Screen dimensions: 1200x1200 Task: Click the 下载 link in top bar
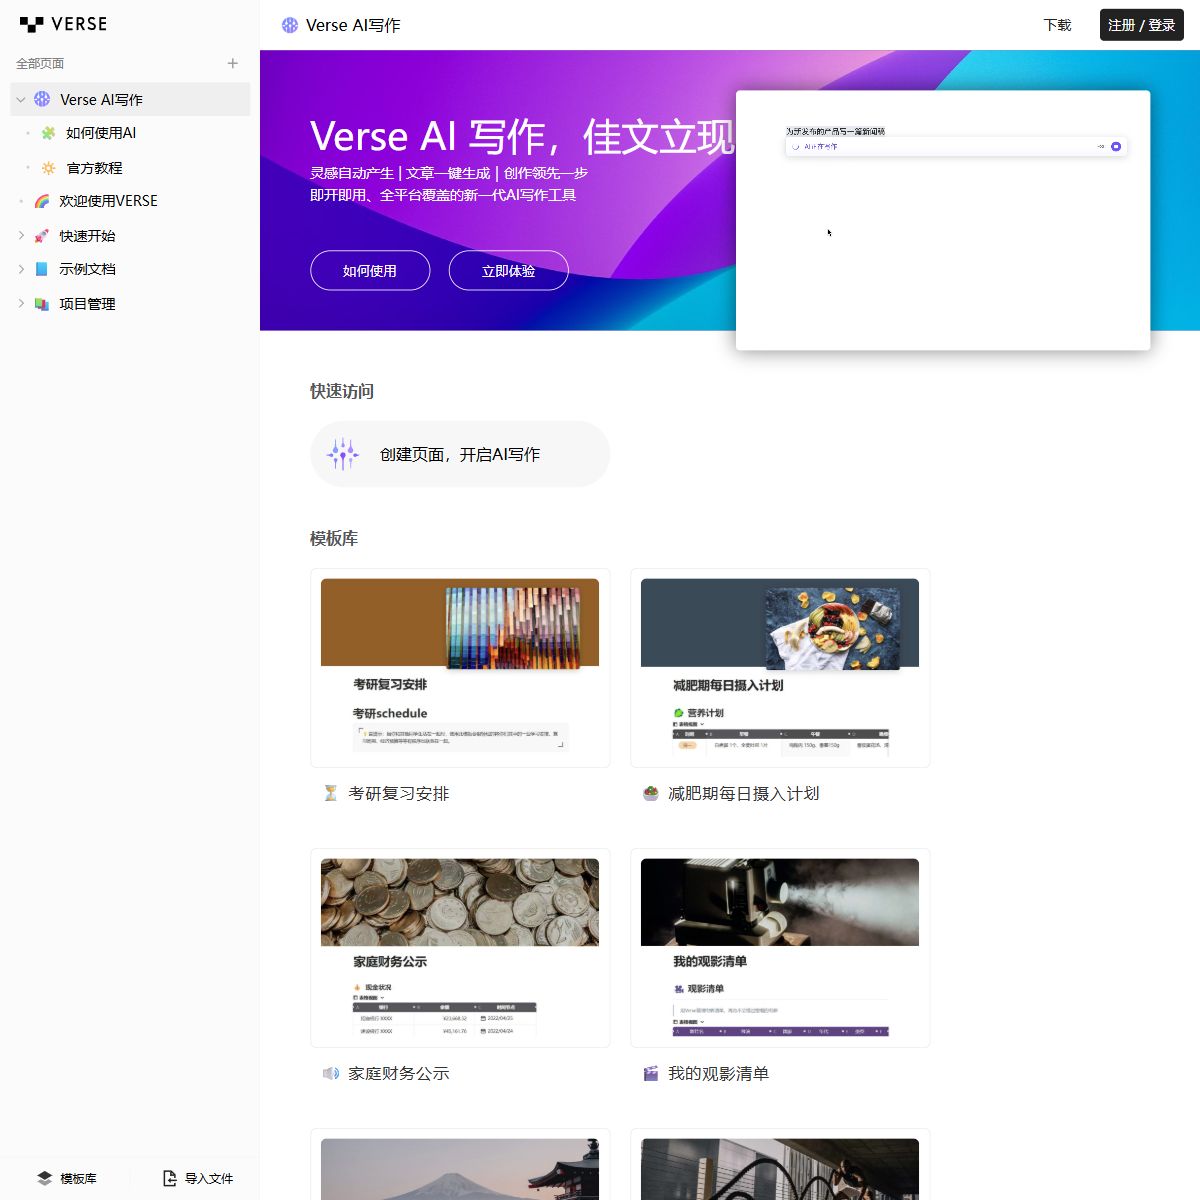pos(1057,25)
